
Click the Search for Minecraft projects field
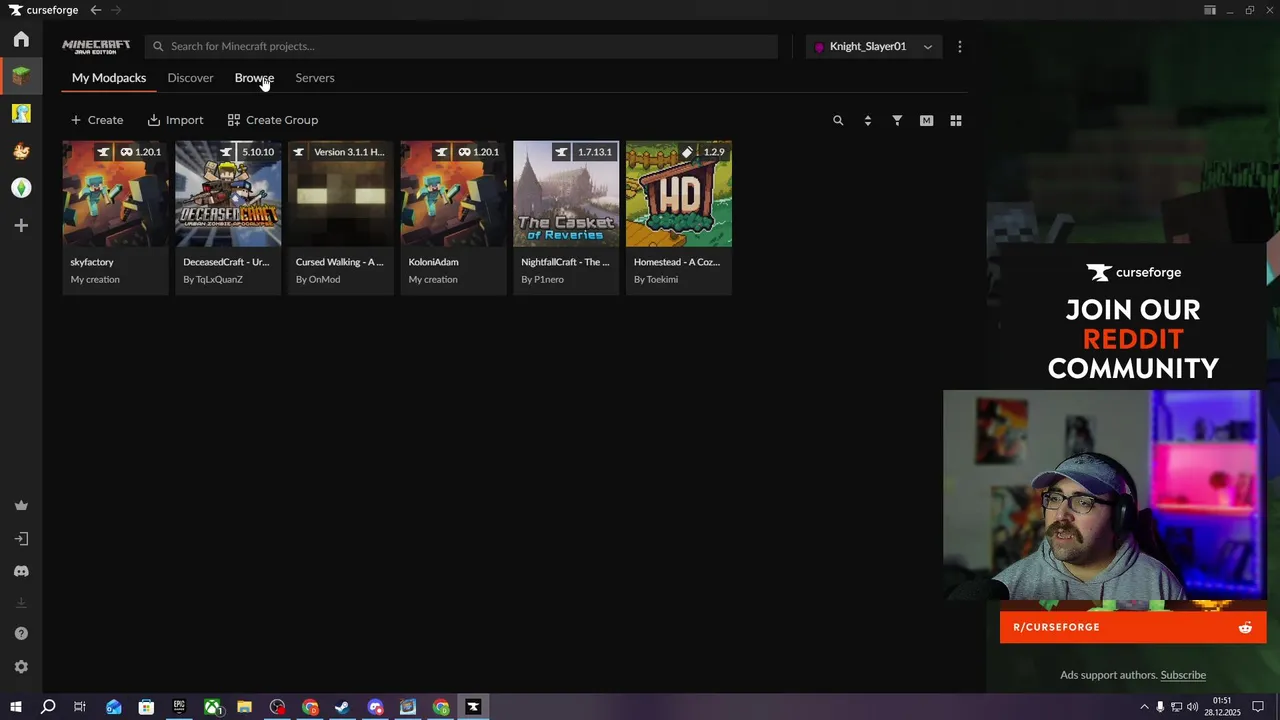[461, 46]
